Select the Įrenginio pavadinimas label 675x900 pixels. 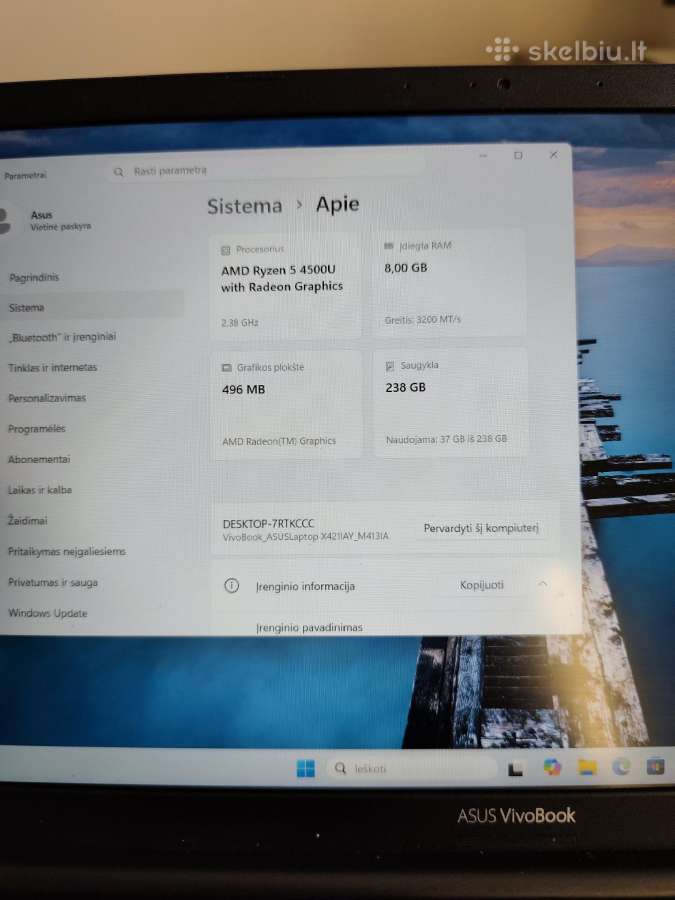click(x=309, y=628)
